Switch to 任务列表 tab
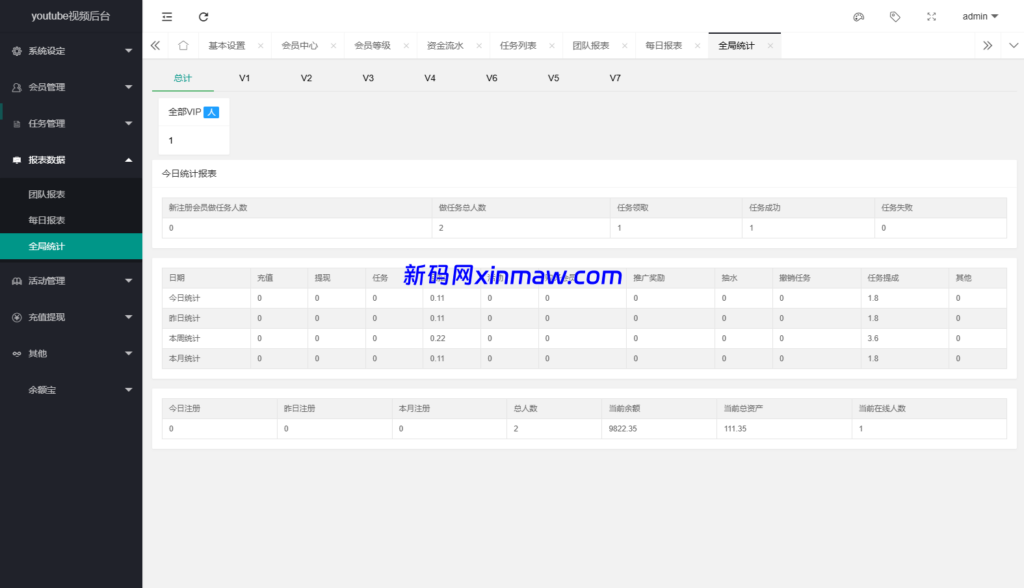This screenshot has height=588, width=1024. (518, 46)
